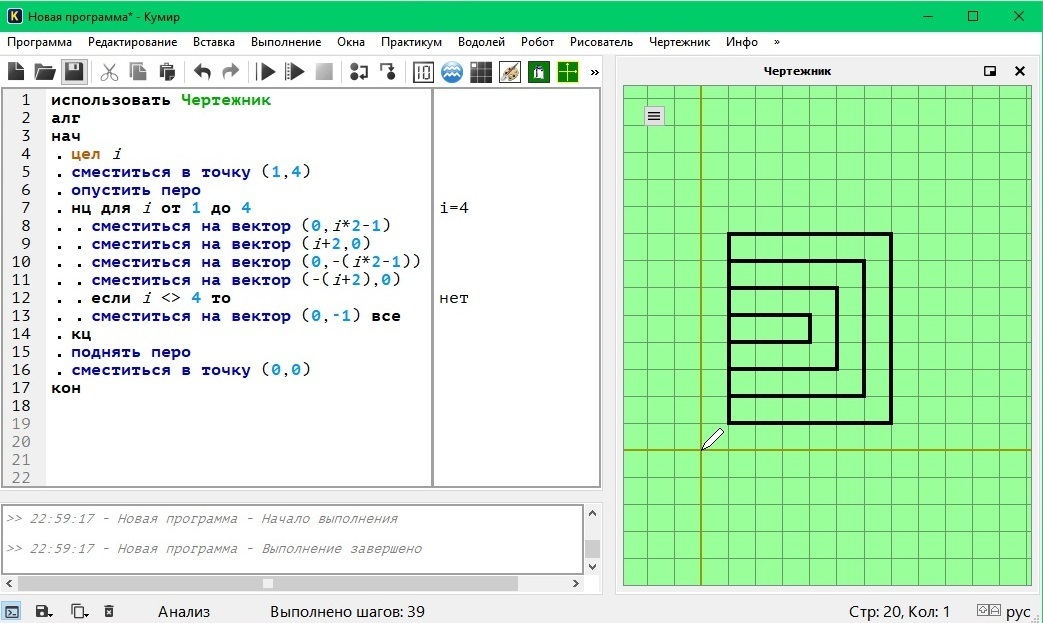This screenshot has width=1043, height=623.
Task: Open the Чертежник menu
Action: [679, 42]
